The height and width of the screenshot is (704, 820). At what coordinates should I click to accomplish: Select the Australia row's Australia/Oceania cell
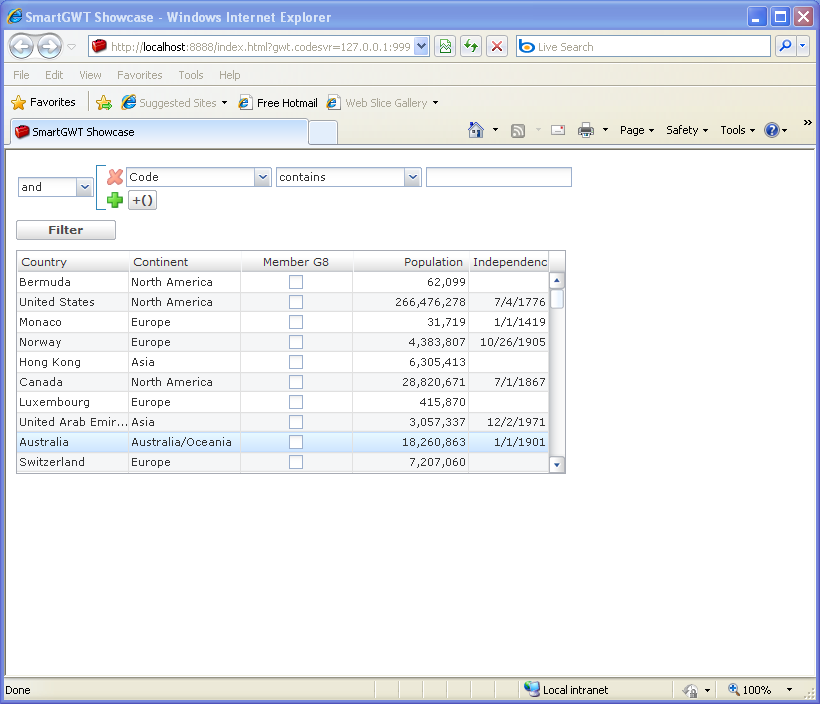185,442
